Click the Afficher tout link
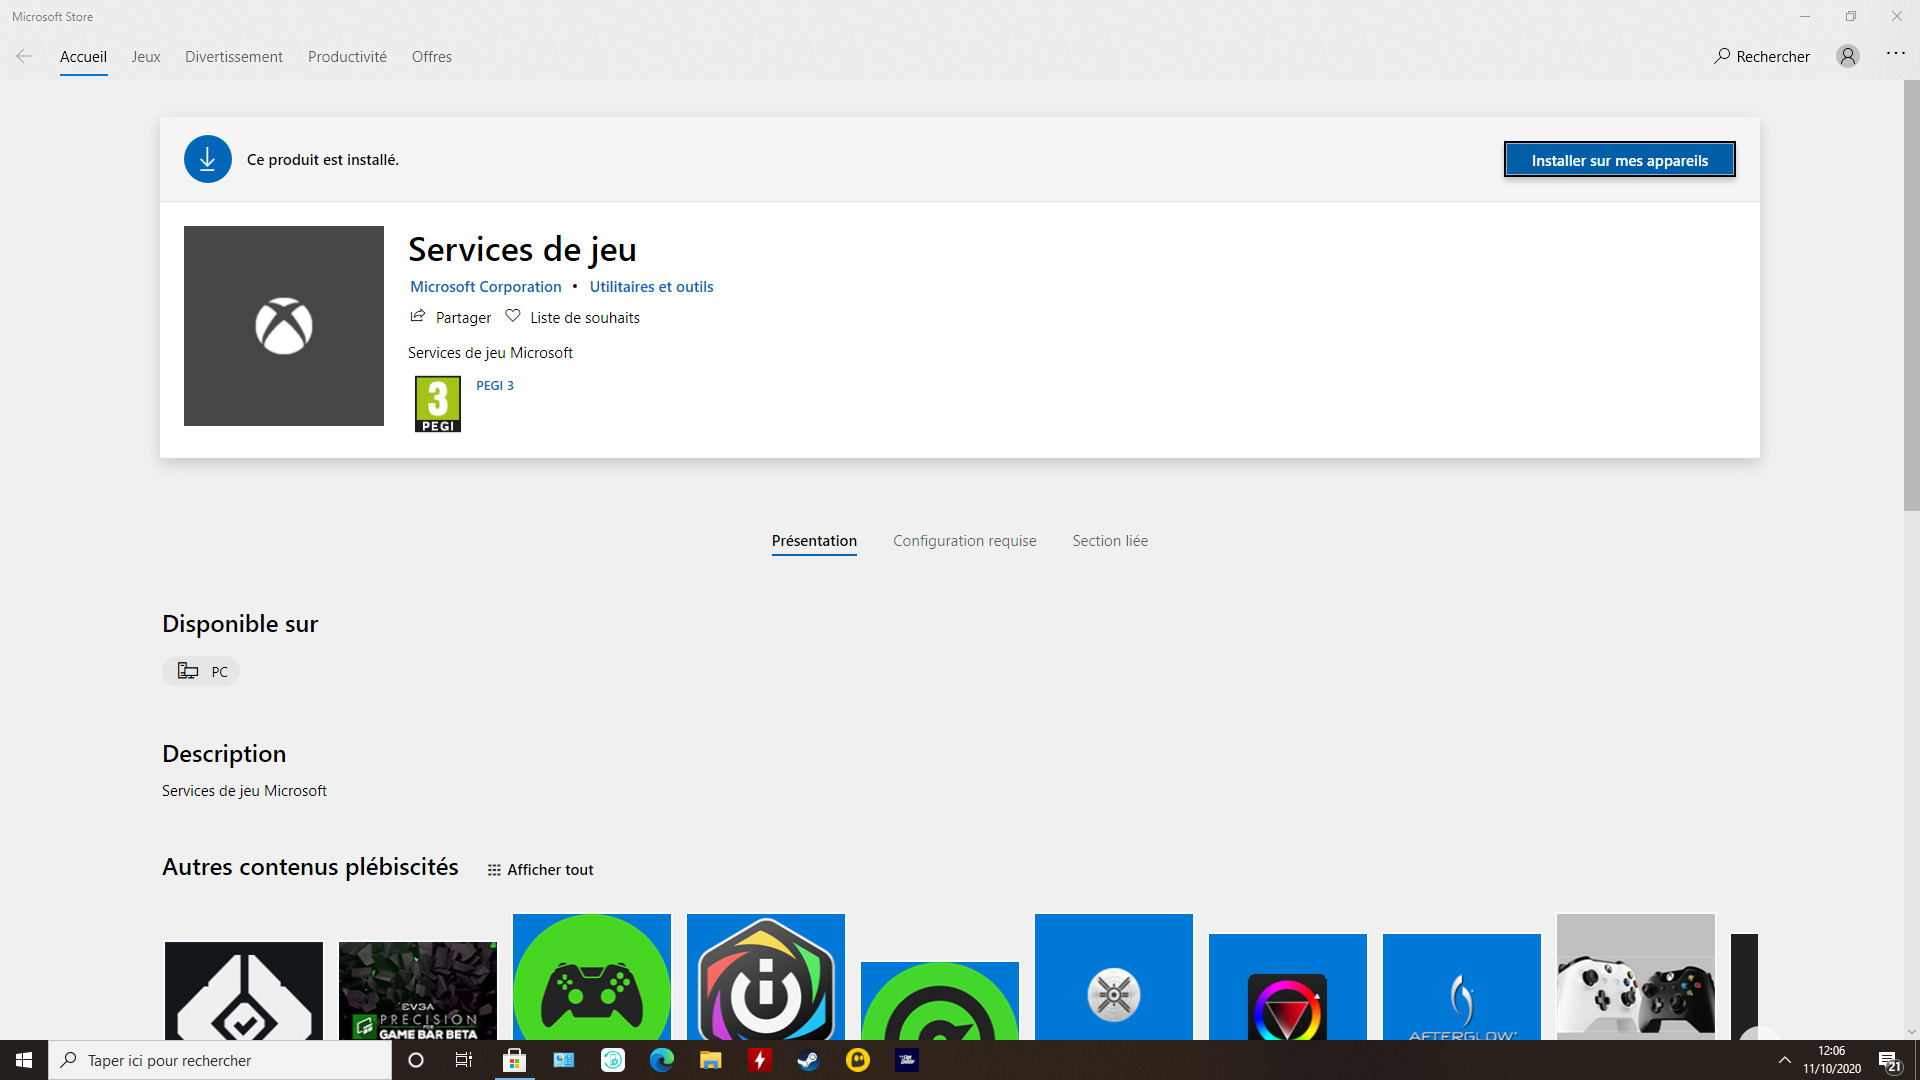Viewport: 1920px width, 1080px height. [550, 870]
